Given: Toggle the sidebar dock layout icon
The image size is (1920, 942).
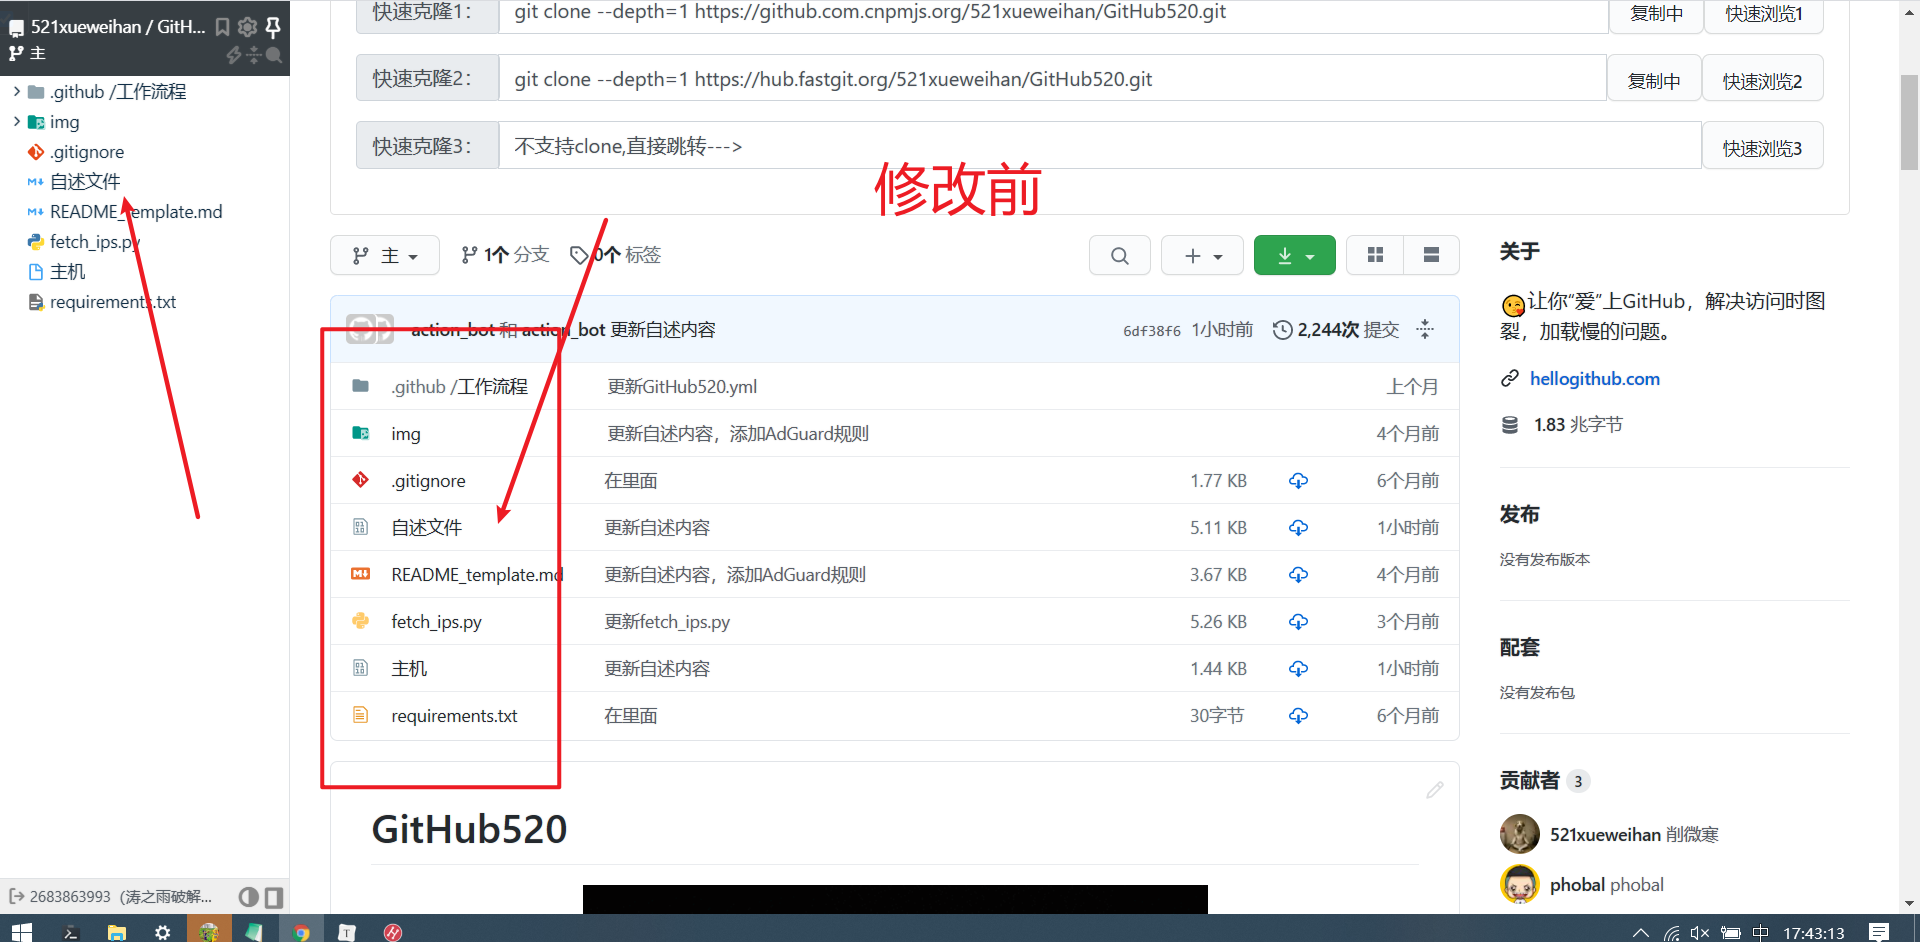Looking at the screenshot, I should [x=274, y=897].
